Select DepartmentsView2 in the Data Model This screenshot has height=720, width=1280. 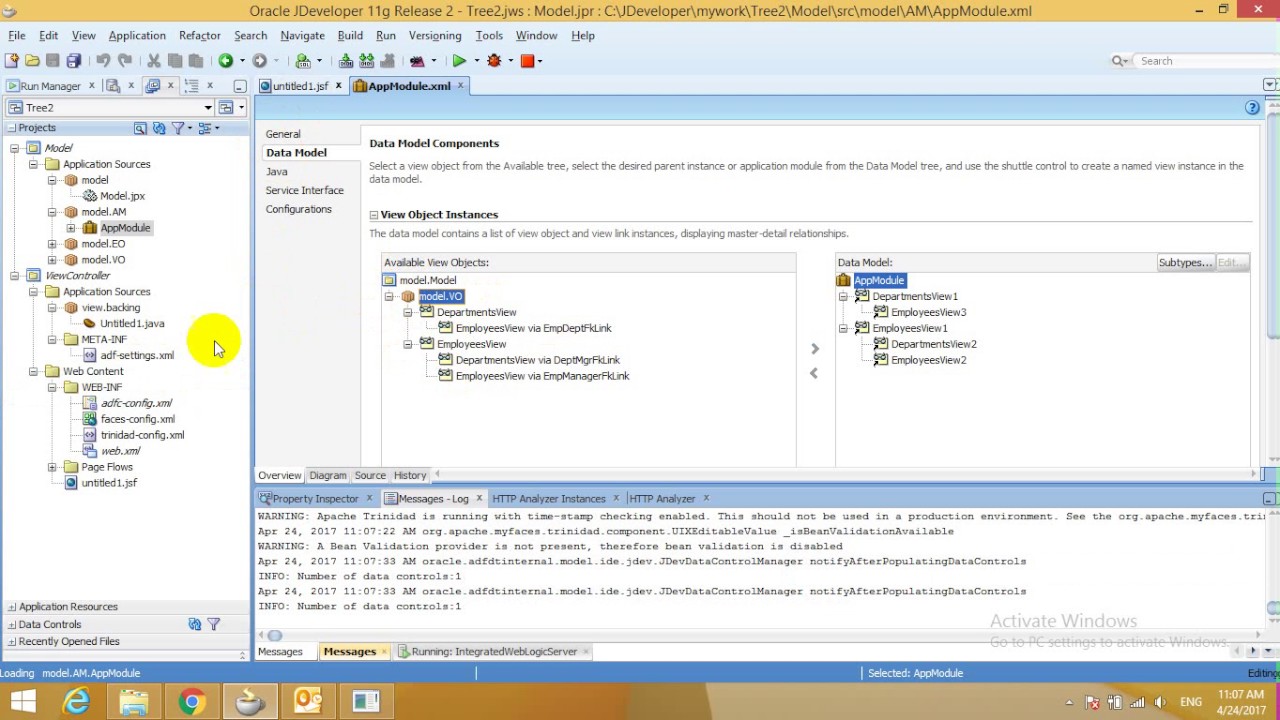(933, 345)
